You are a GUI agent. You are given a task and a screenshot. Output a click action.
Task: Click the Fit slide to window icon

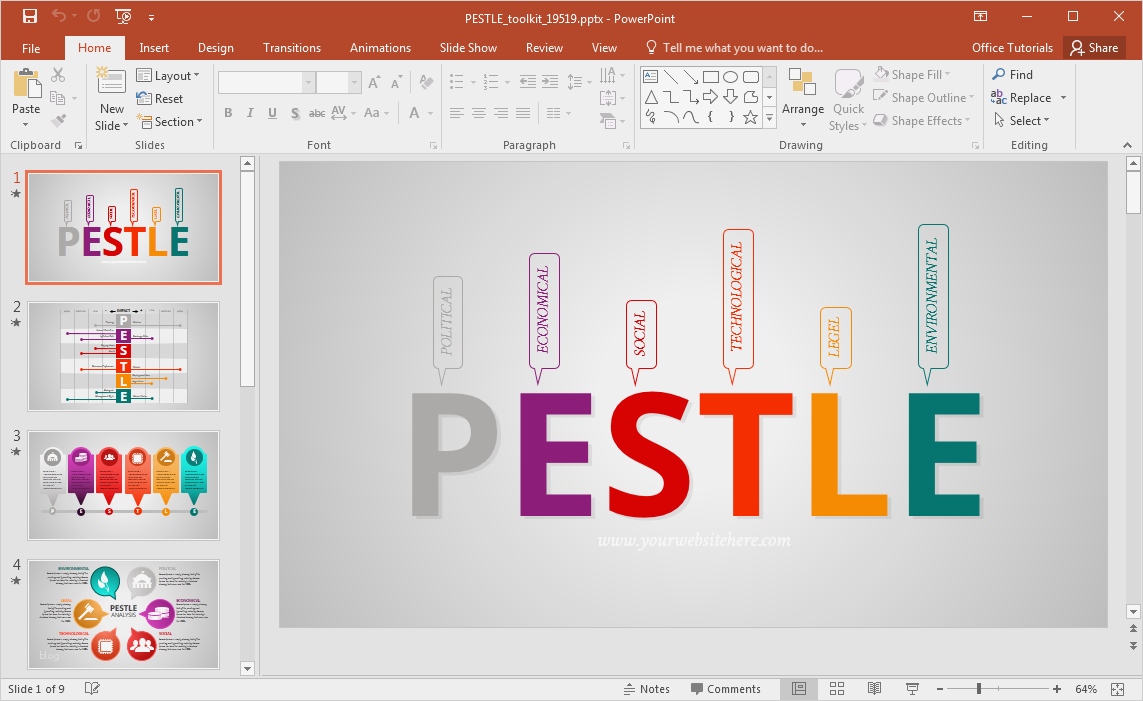point(1119,689)
